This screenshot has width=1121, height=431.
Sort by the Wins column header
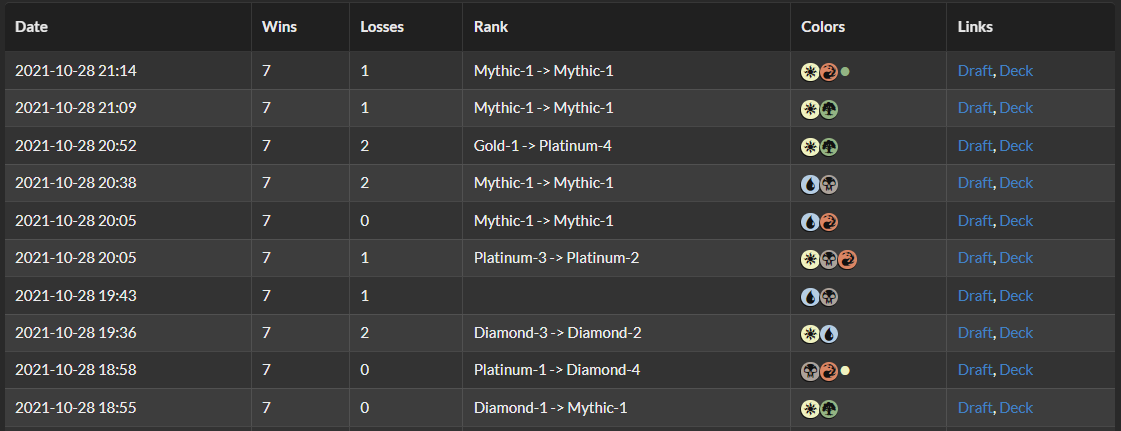click(x=279, y=27)
